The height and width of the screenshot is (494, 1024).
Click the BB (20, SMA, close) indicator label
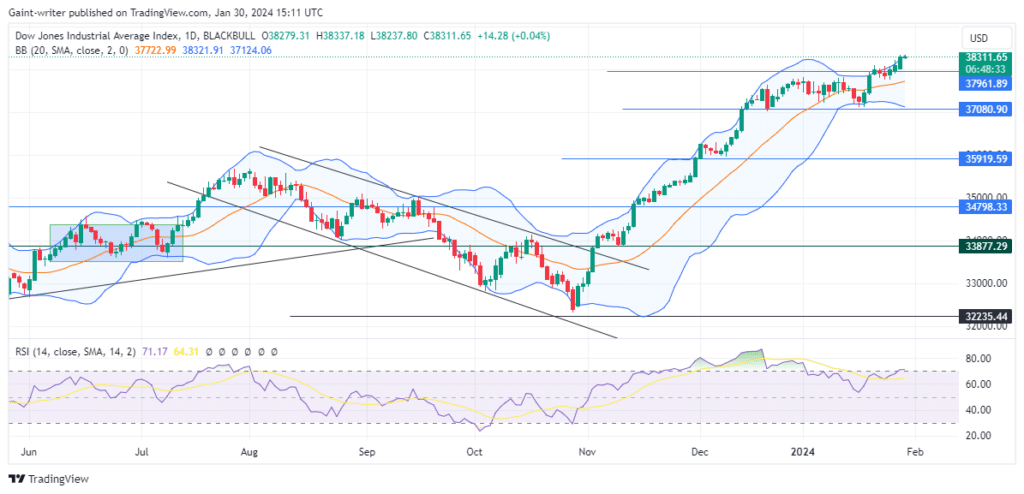(x=70, y=50)
